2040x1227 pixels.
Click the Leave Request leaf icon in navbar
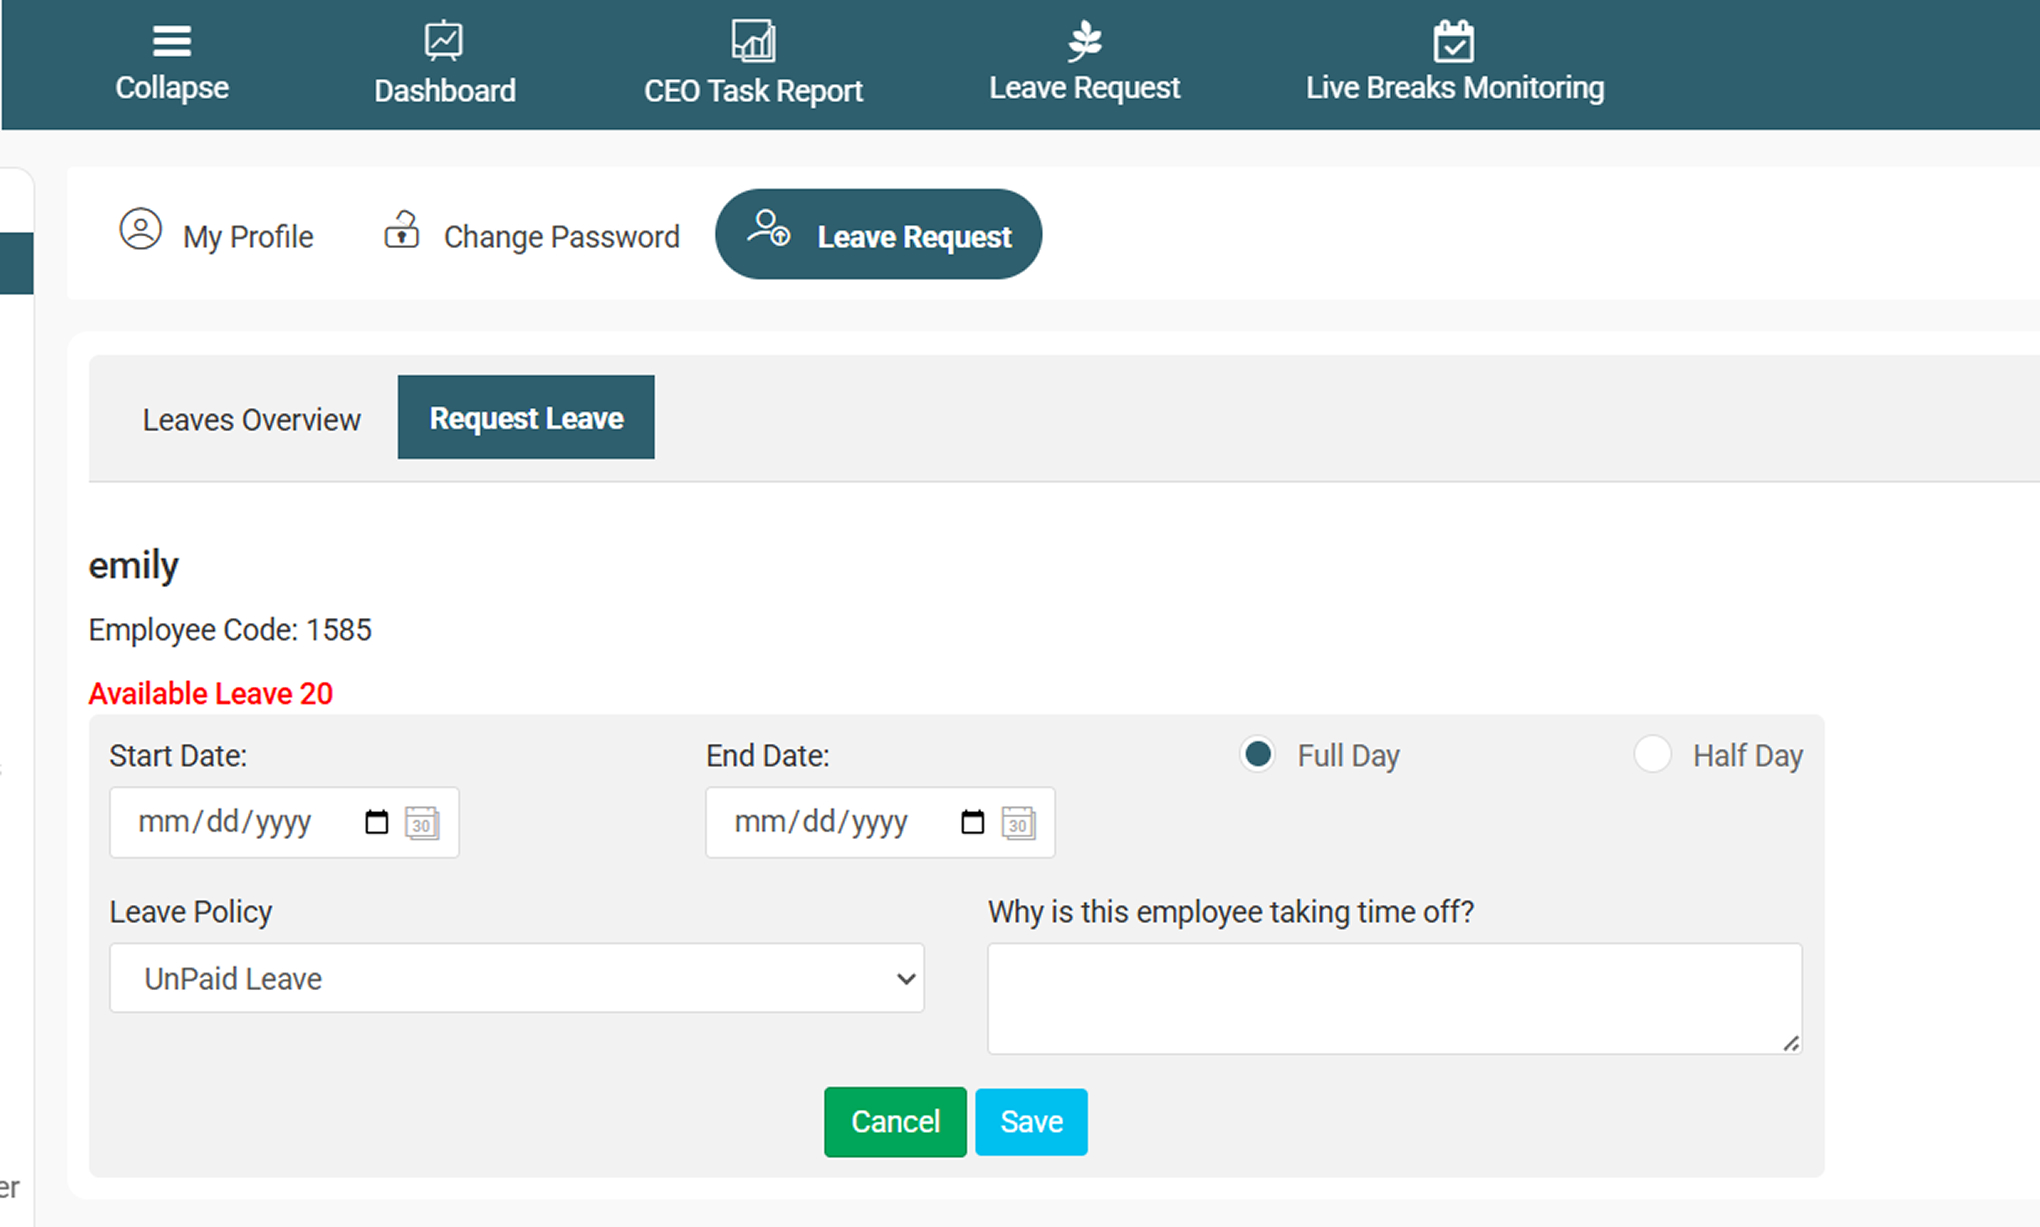tap(1084, 41)
